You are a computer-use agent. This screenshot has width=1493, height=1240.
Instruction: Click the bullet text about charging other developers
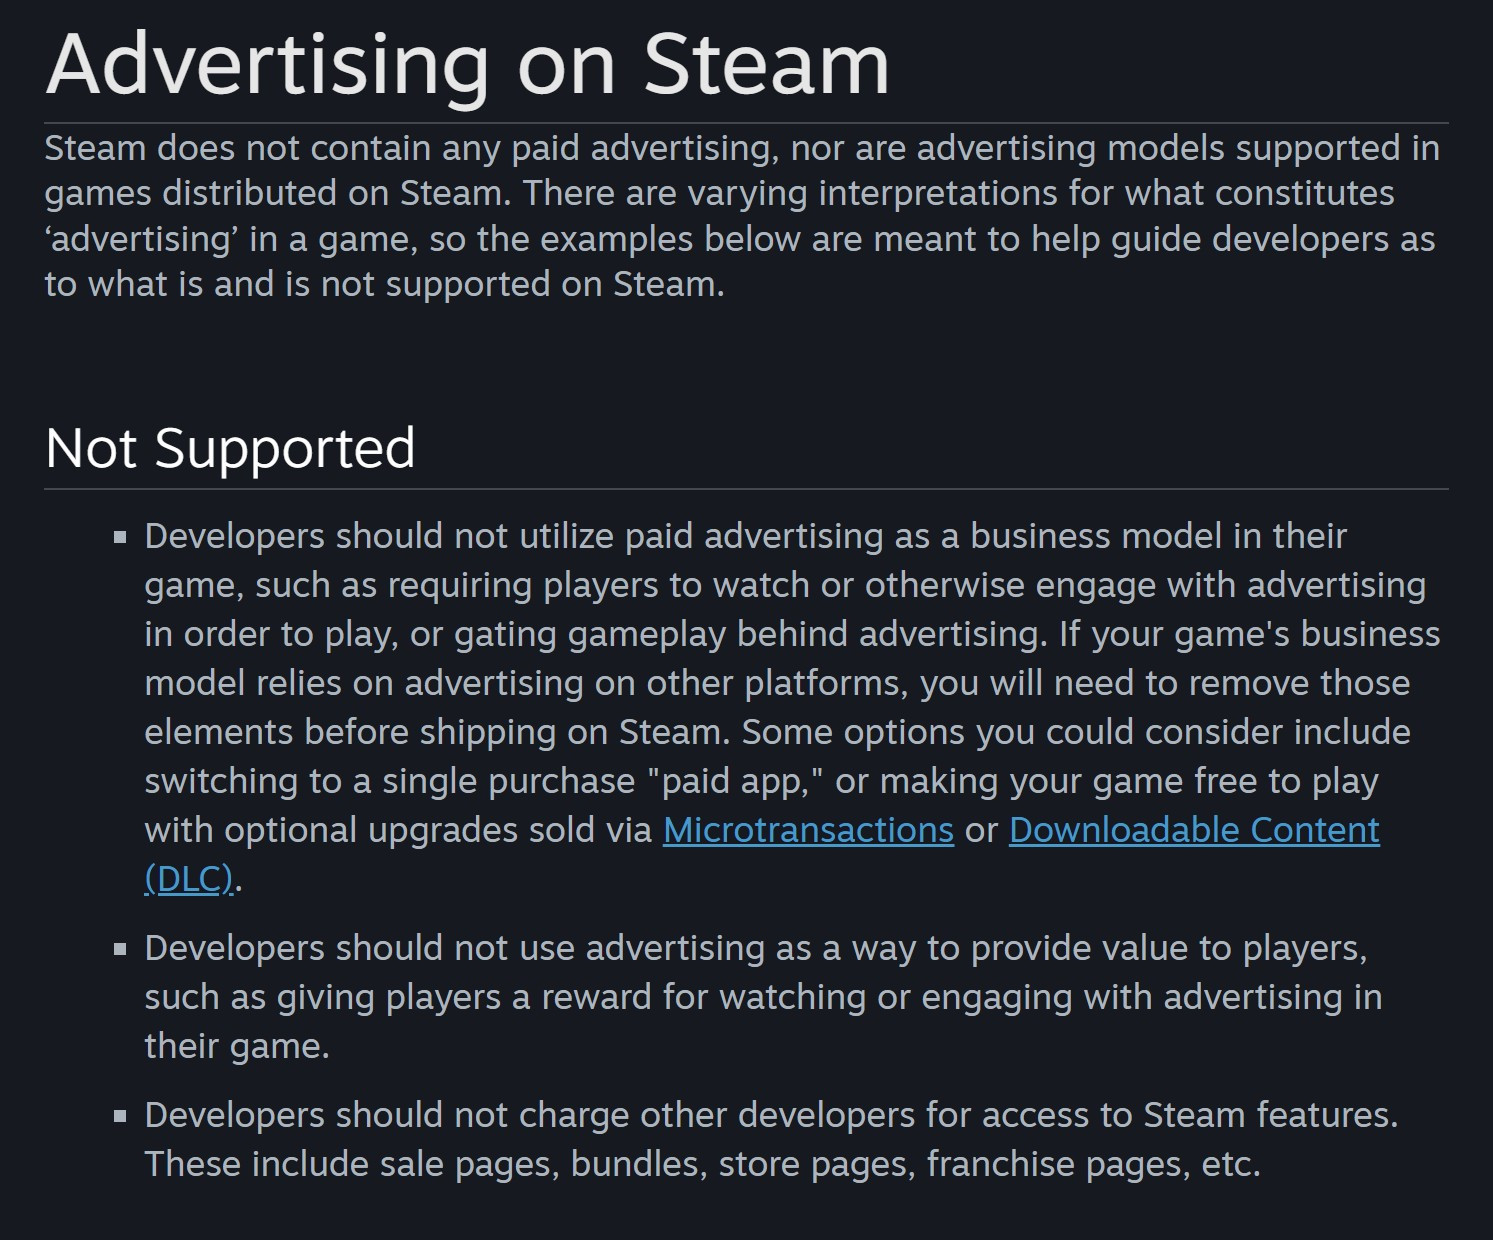click(771, 1139)
